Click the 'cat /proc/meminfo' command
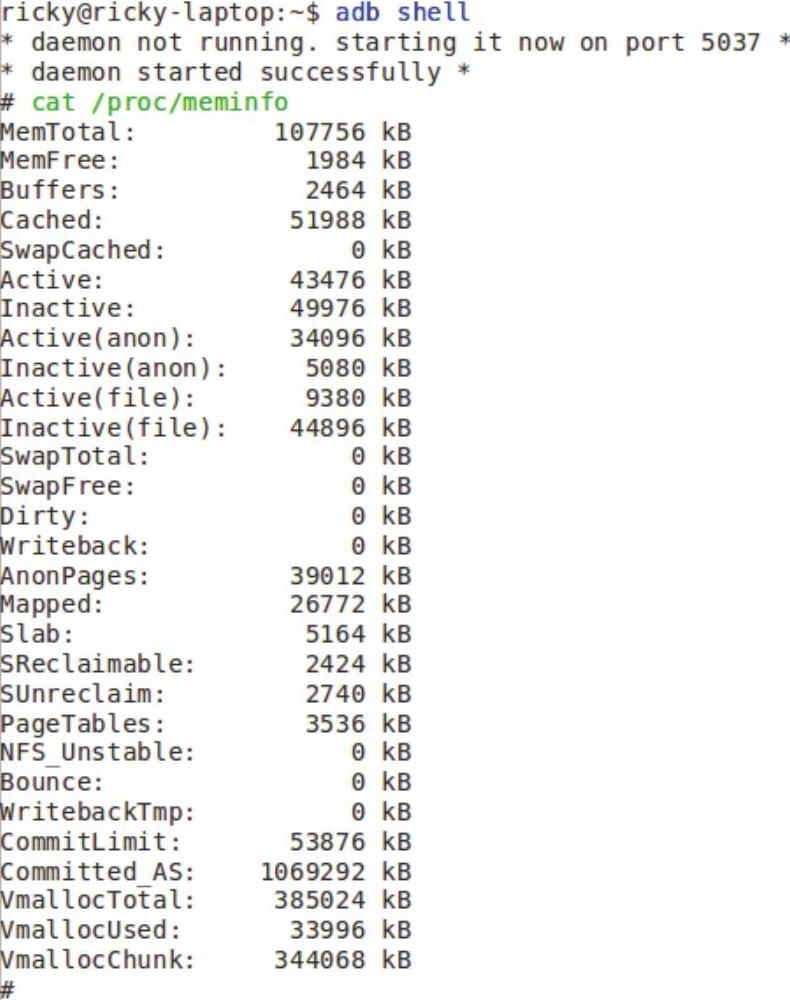Viewport: 790px width, 1000px height. pos(160,102)
